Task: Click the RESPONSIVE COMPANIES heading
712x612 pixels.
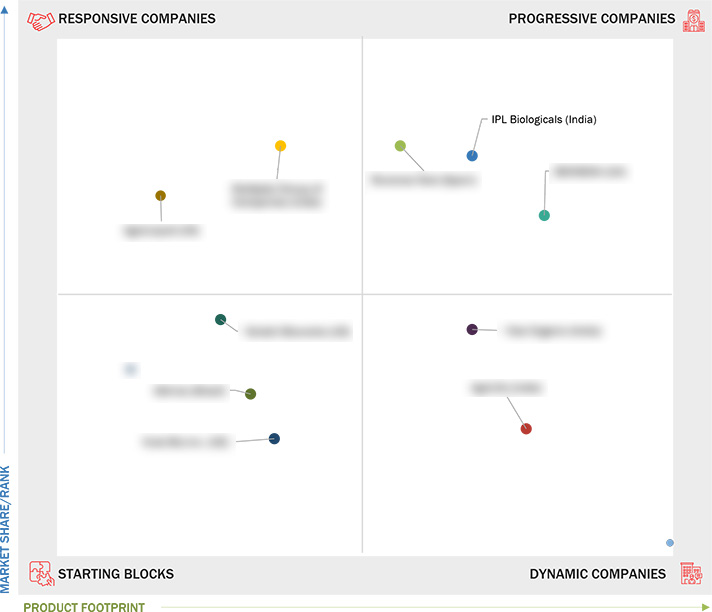Action: (137, 19)
